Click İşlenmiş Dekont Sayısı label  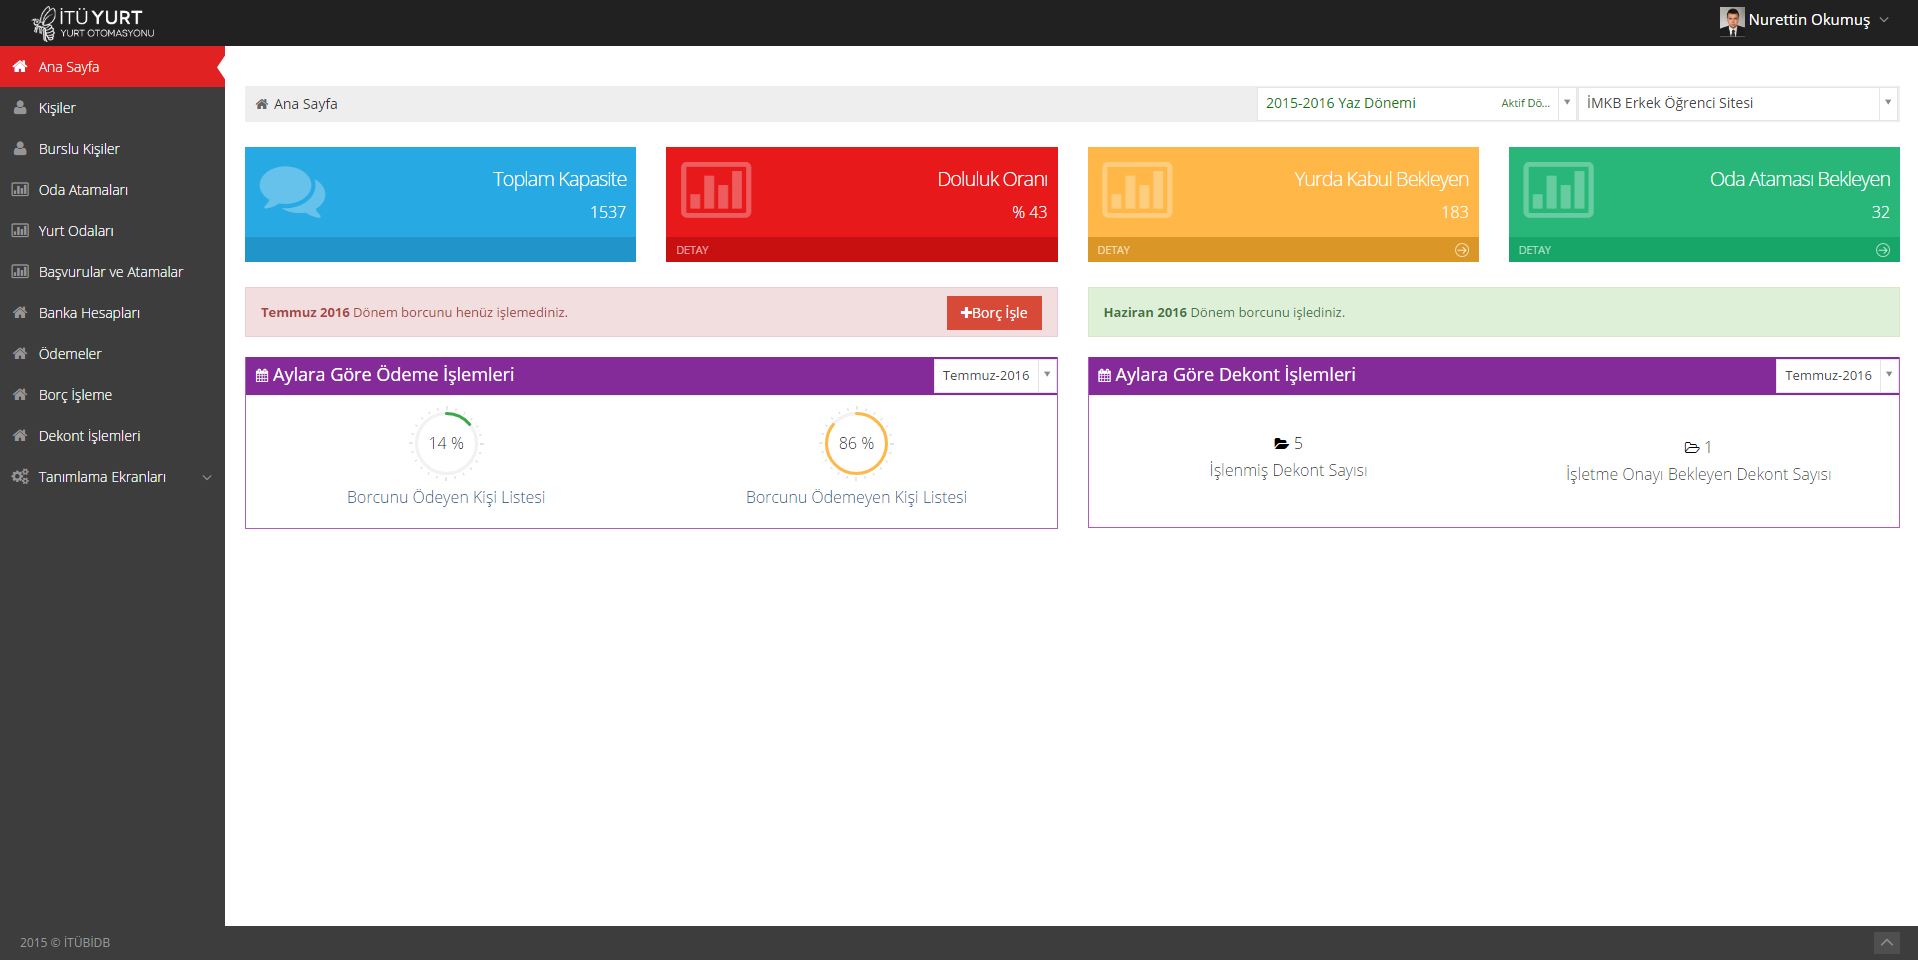tap(1288, 470)
